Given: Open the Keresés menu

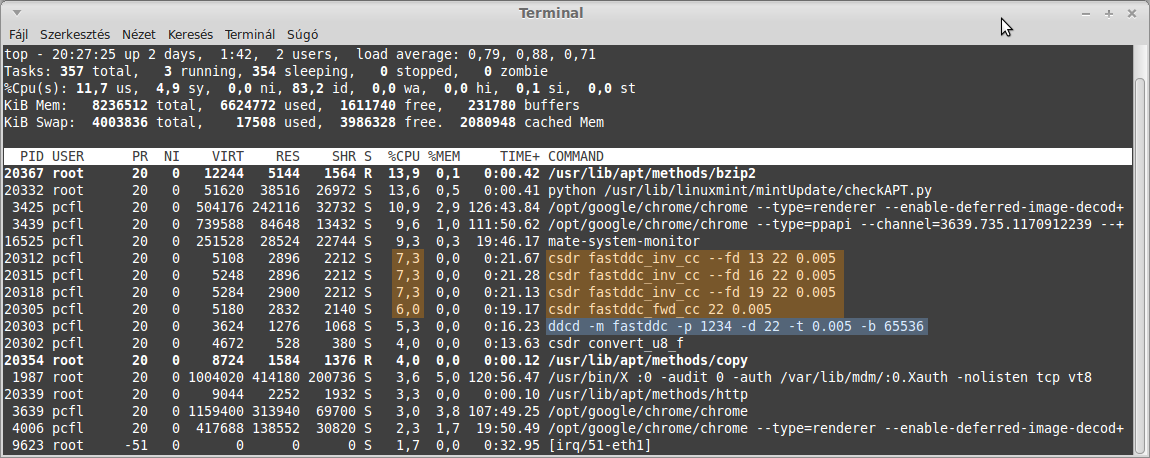Looking at the screenshot, I should coord(190,34).
